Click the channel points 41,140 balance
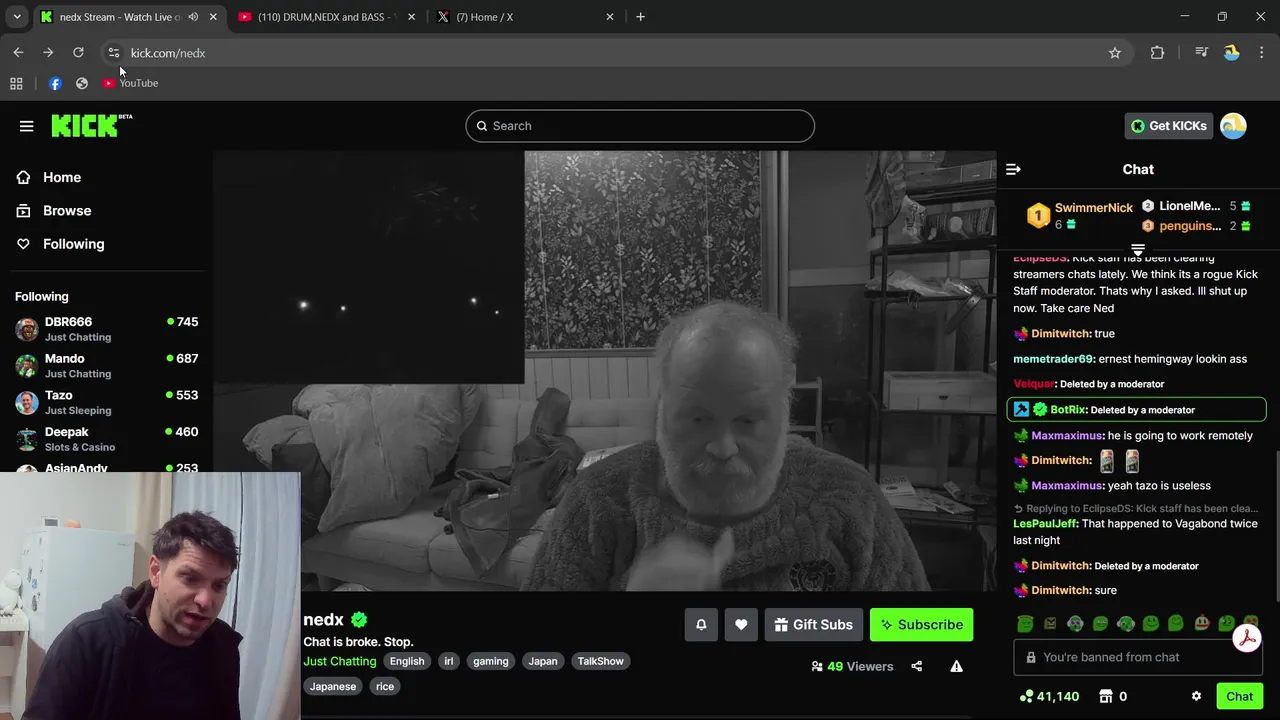This screenshot has width=1280, height=720. point(1049,696)
